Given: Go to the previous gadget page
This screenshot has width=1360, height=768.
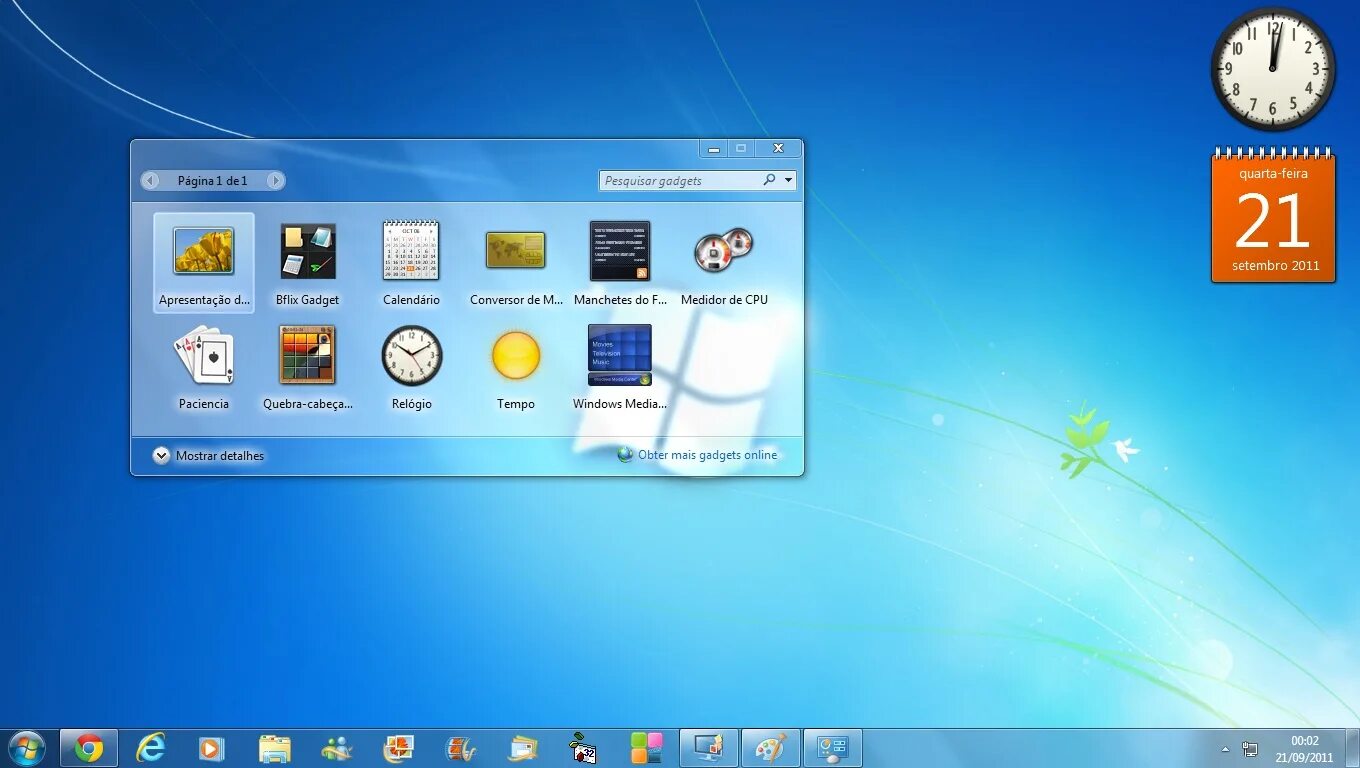Looking at the screenshot, I should pos(150,180).
